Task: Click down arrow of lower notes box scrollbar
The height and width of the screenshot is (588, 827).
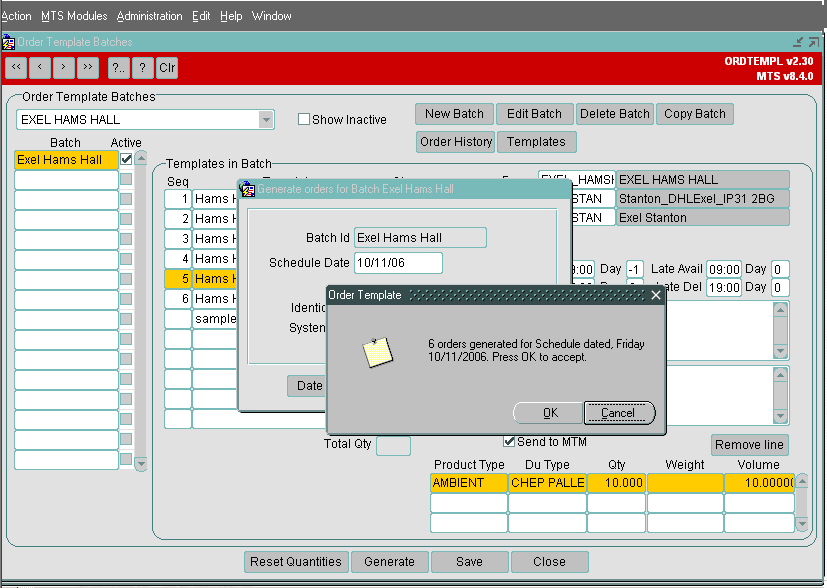Action: (x=781, y=417)
